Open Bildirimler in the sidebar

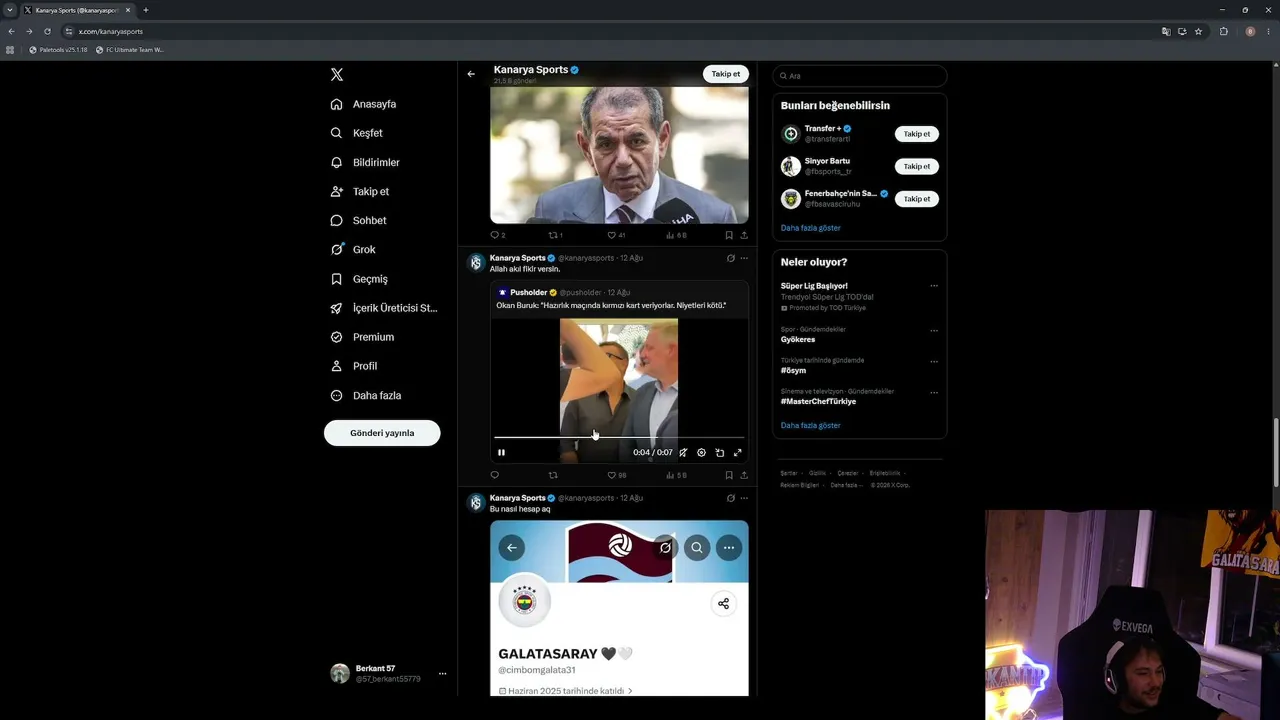(x=365, y=162)
